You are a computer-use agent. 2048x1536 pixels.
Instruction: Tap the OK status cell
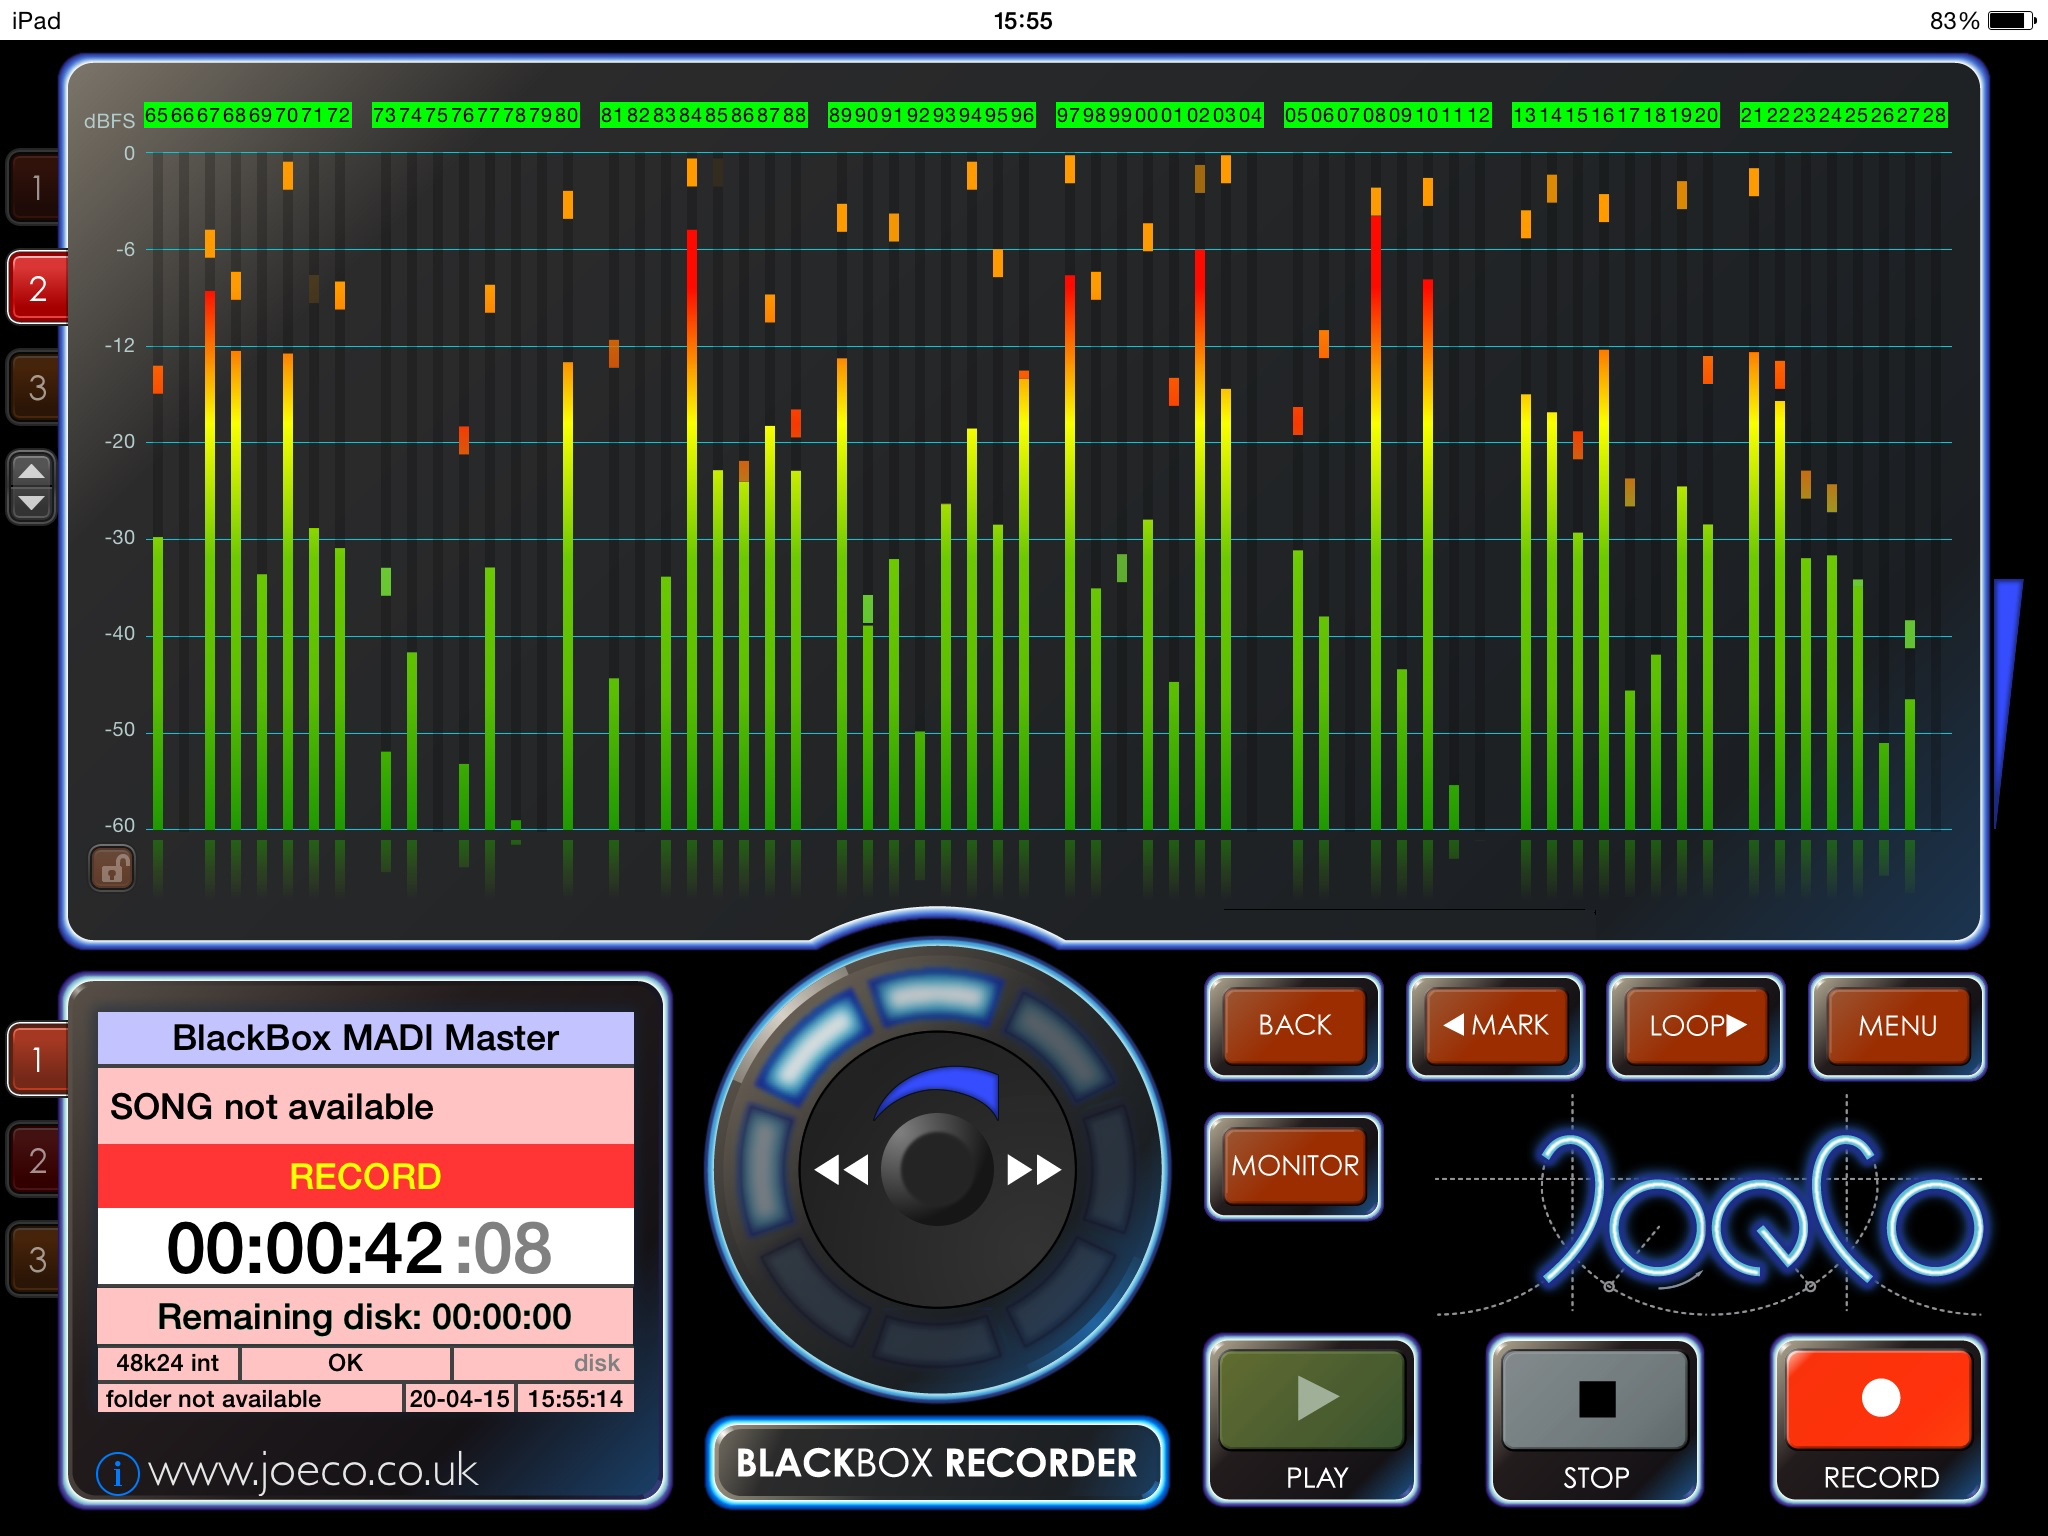click(346, 1363)
